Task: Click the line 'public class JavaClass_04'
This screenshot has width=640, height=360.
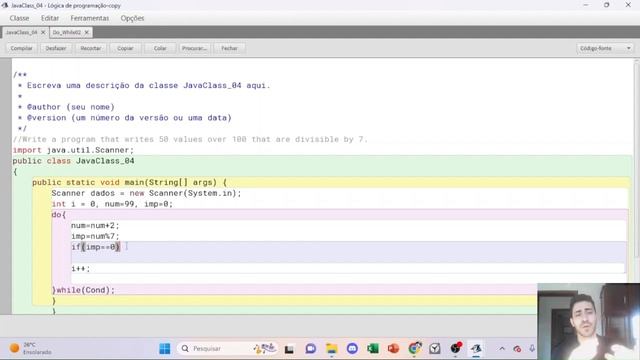Action: pos(73,161)
